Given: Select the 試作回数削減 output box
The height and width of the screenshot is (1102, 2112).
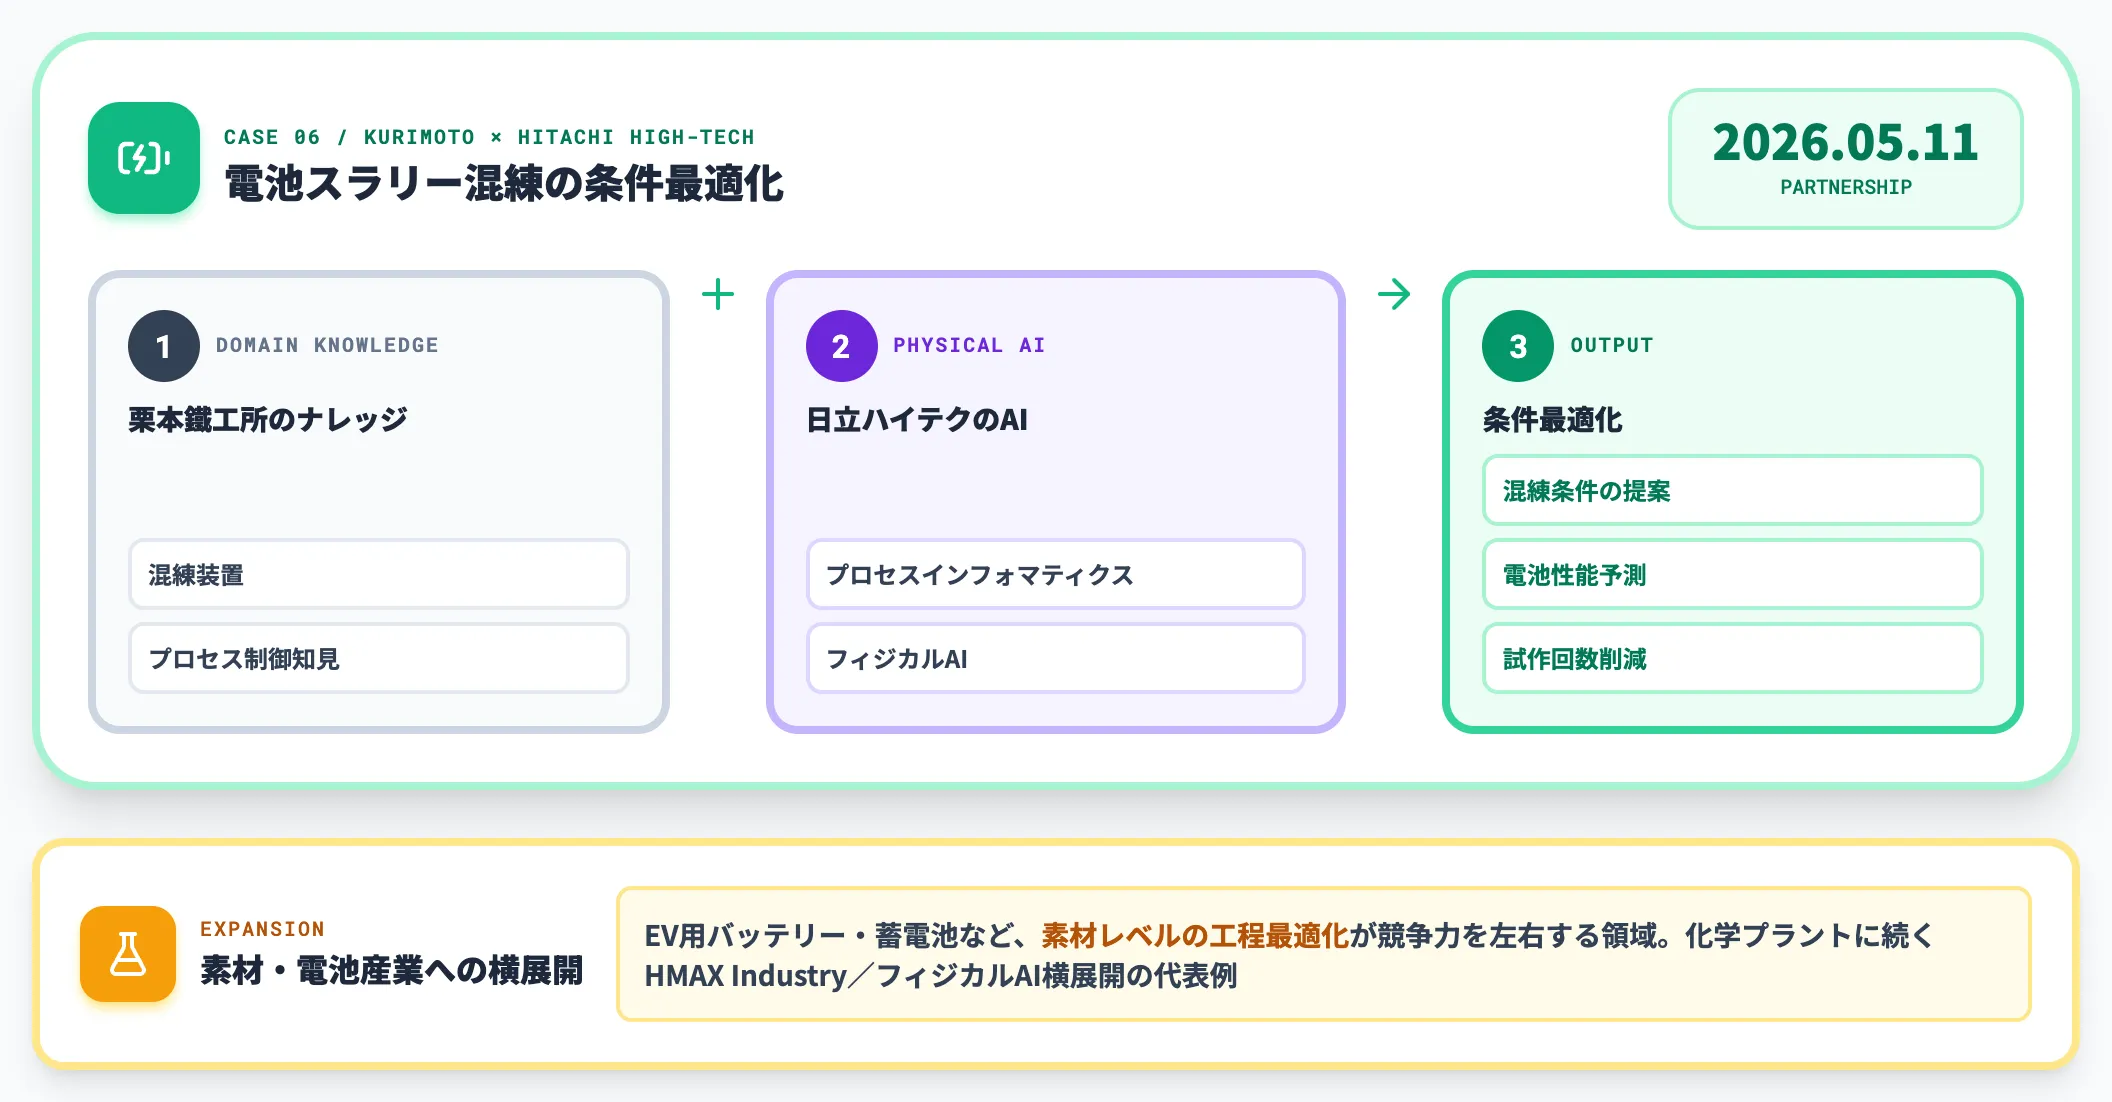Looking at the screenshot, I should [1733, 658].
